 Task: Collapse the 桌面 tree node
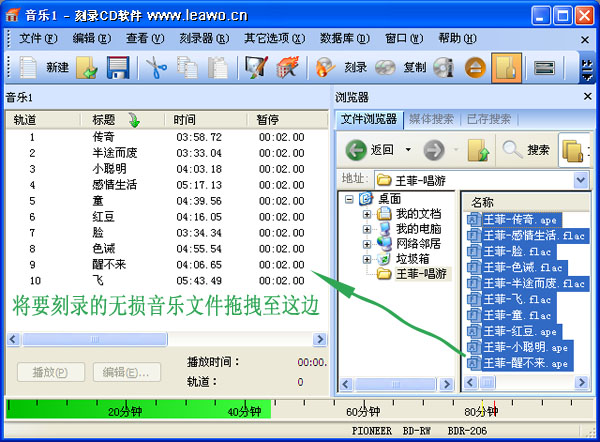349,199
